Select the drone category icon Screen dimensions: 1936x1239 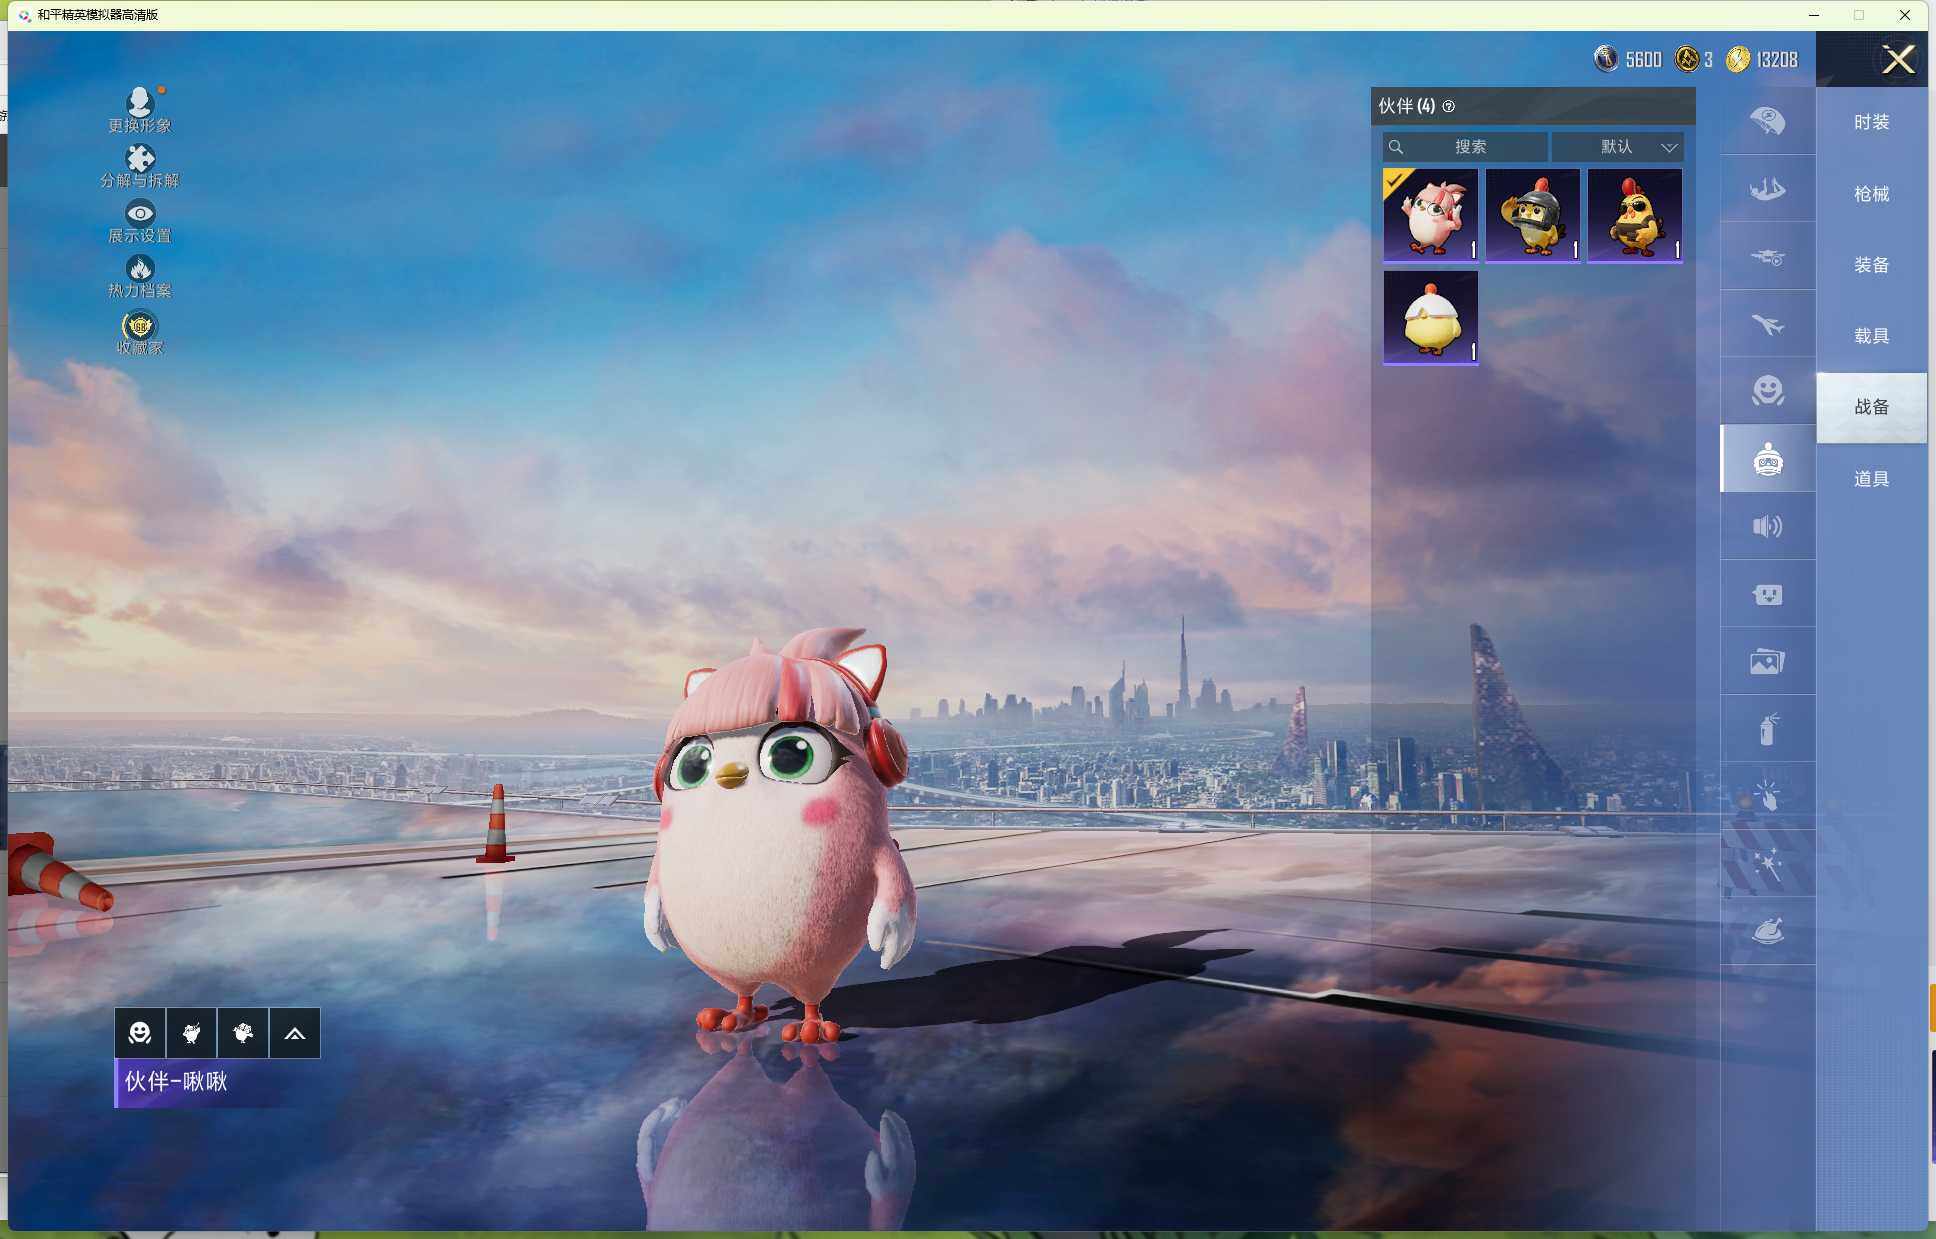click(x=1768, y=257)
